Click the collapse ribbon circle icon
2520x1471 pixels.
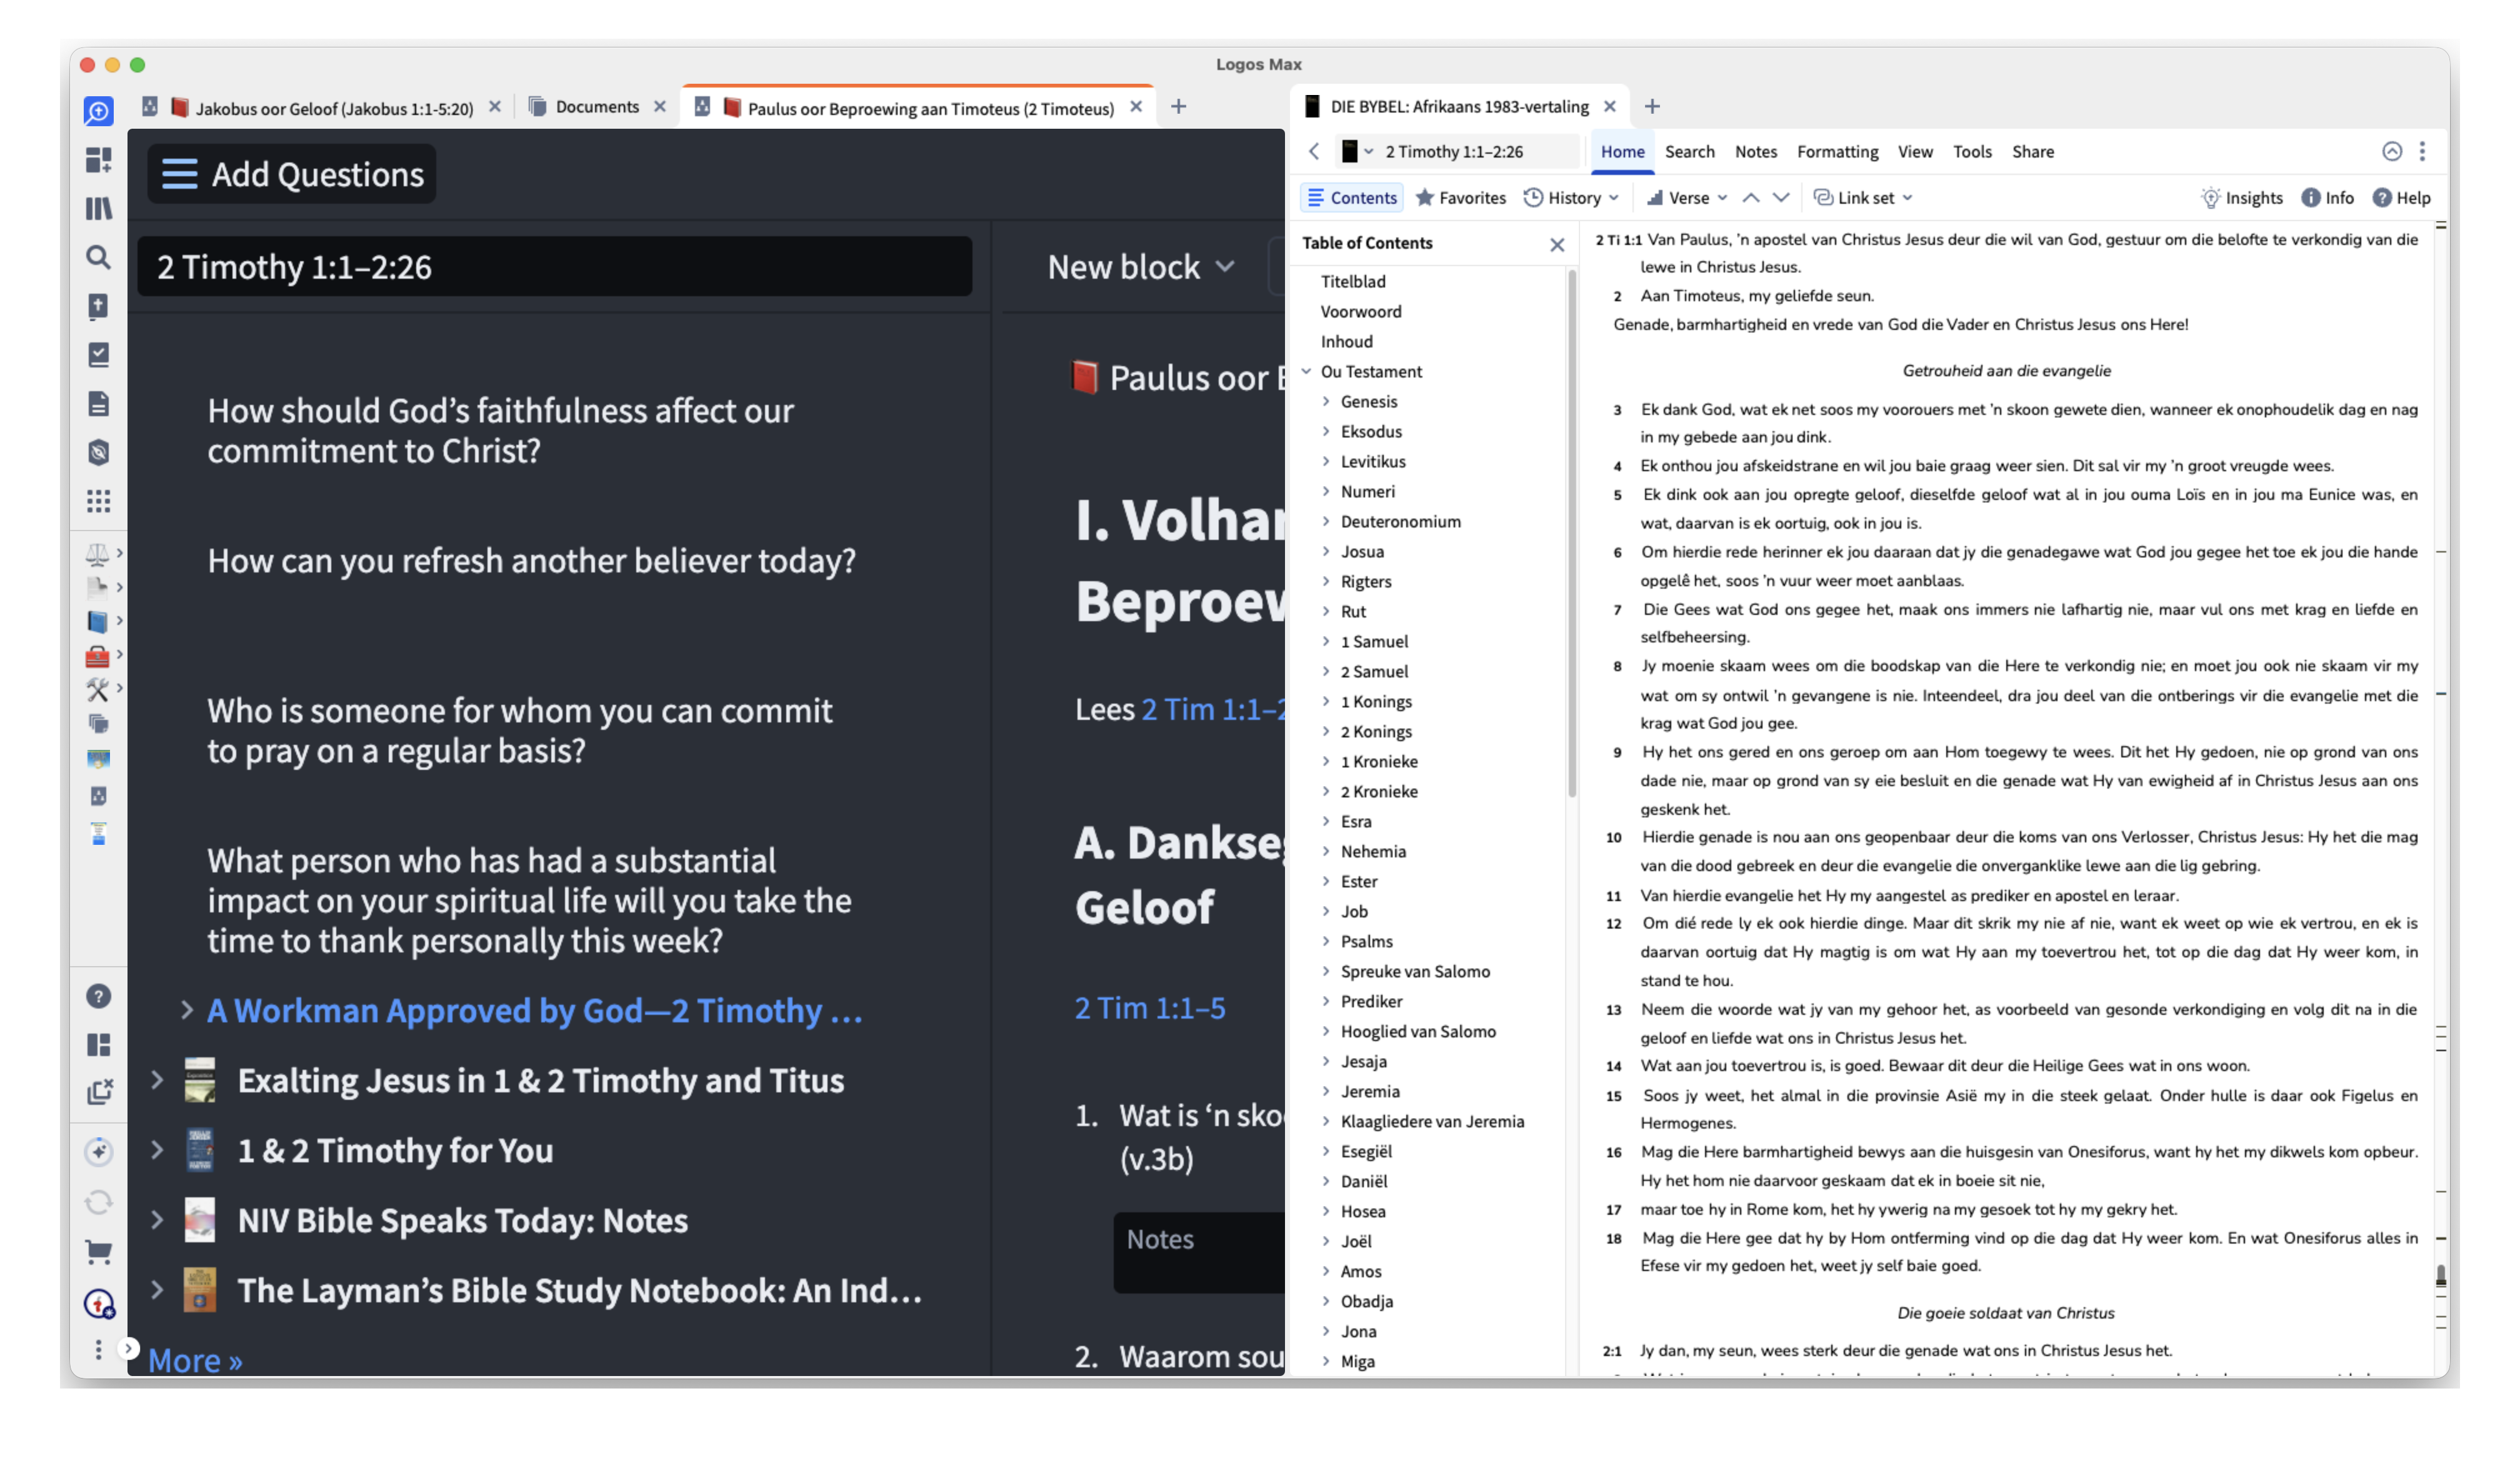2392,151
